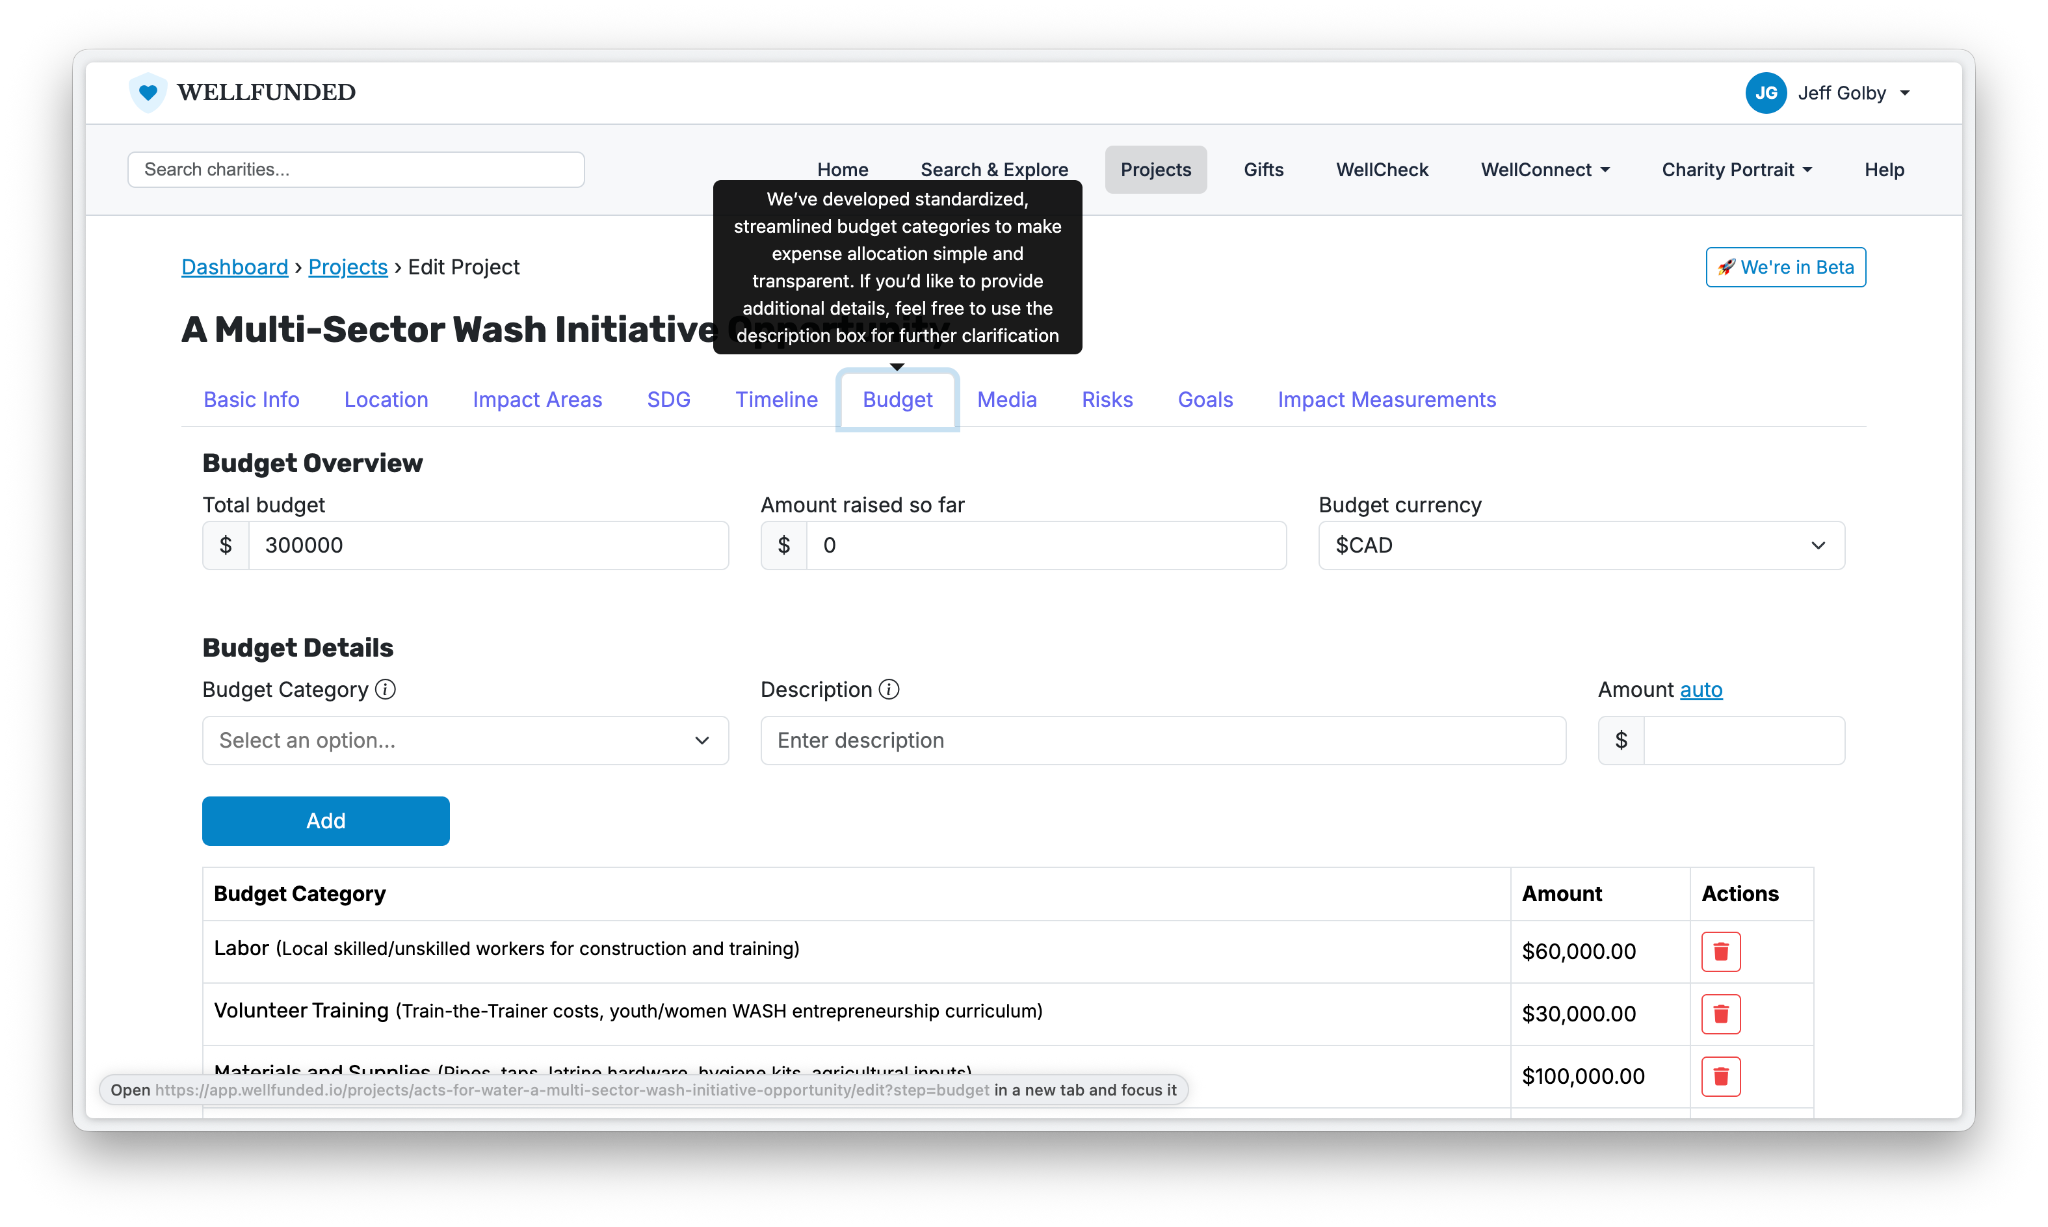
Task: Expand the Budget currency dropdown
Action: (1581, 545)
